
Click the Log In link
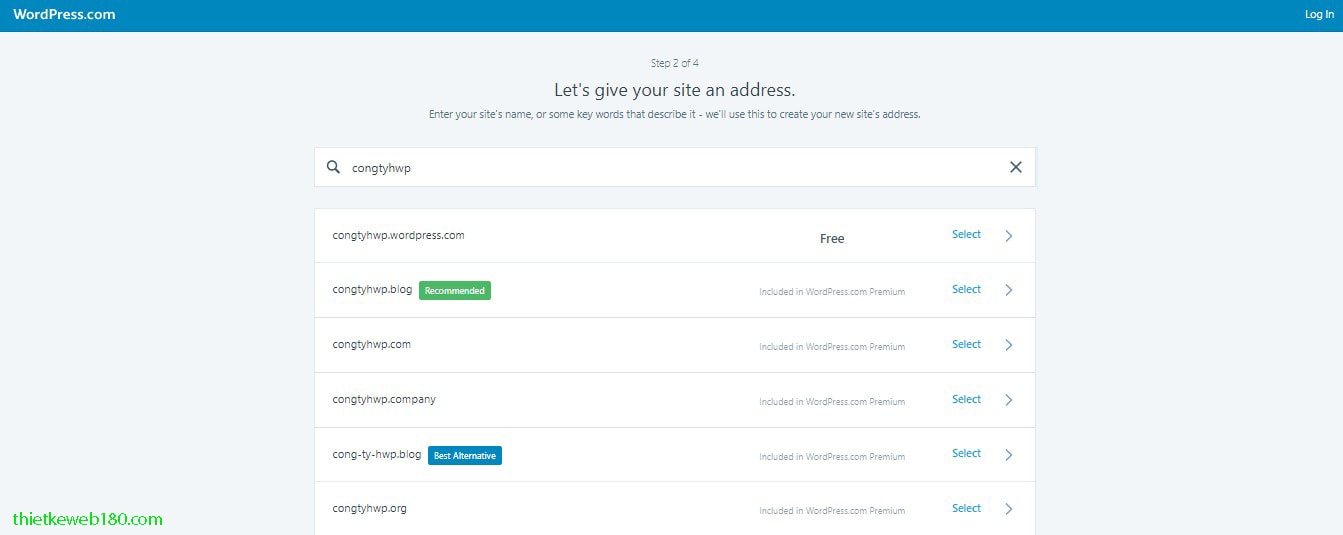click(x=1319, y=14)
